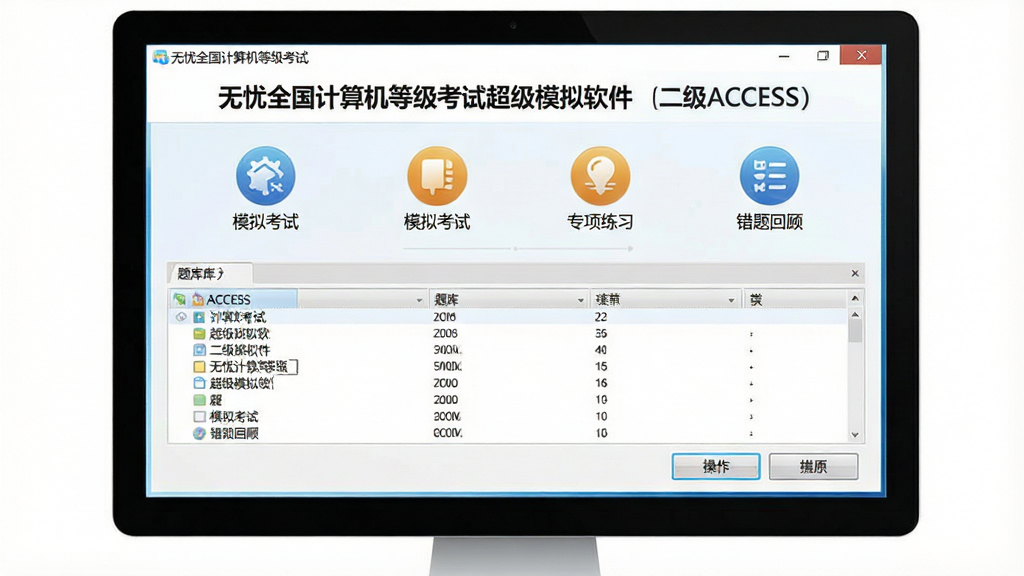Image resolution: width=1024 pixels, height=576 pixels.
Task: Click the button right of 操作
Action: tap(813, 466)
